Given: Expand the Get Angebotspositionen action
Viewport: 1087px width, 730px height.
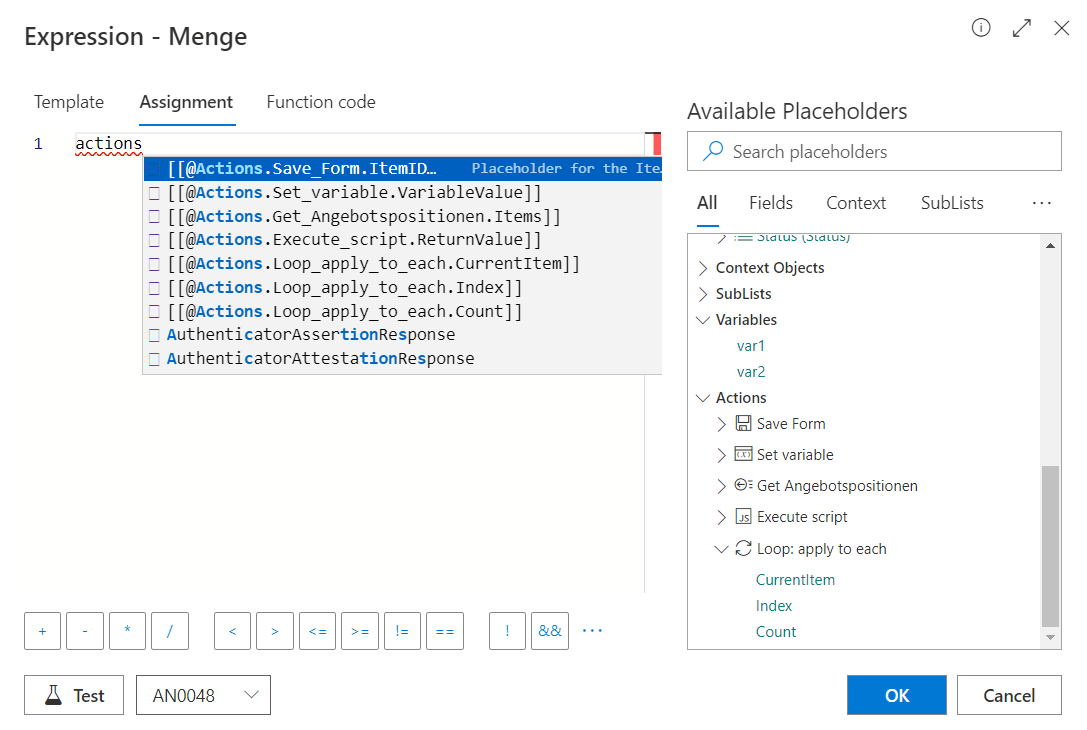Looking at the screenshot, I should [721, 486].
